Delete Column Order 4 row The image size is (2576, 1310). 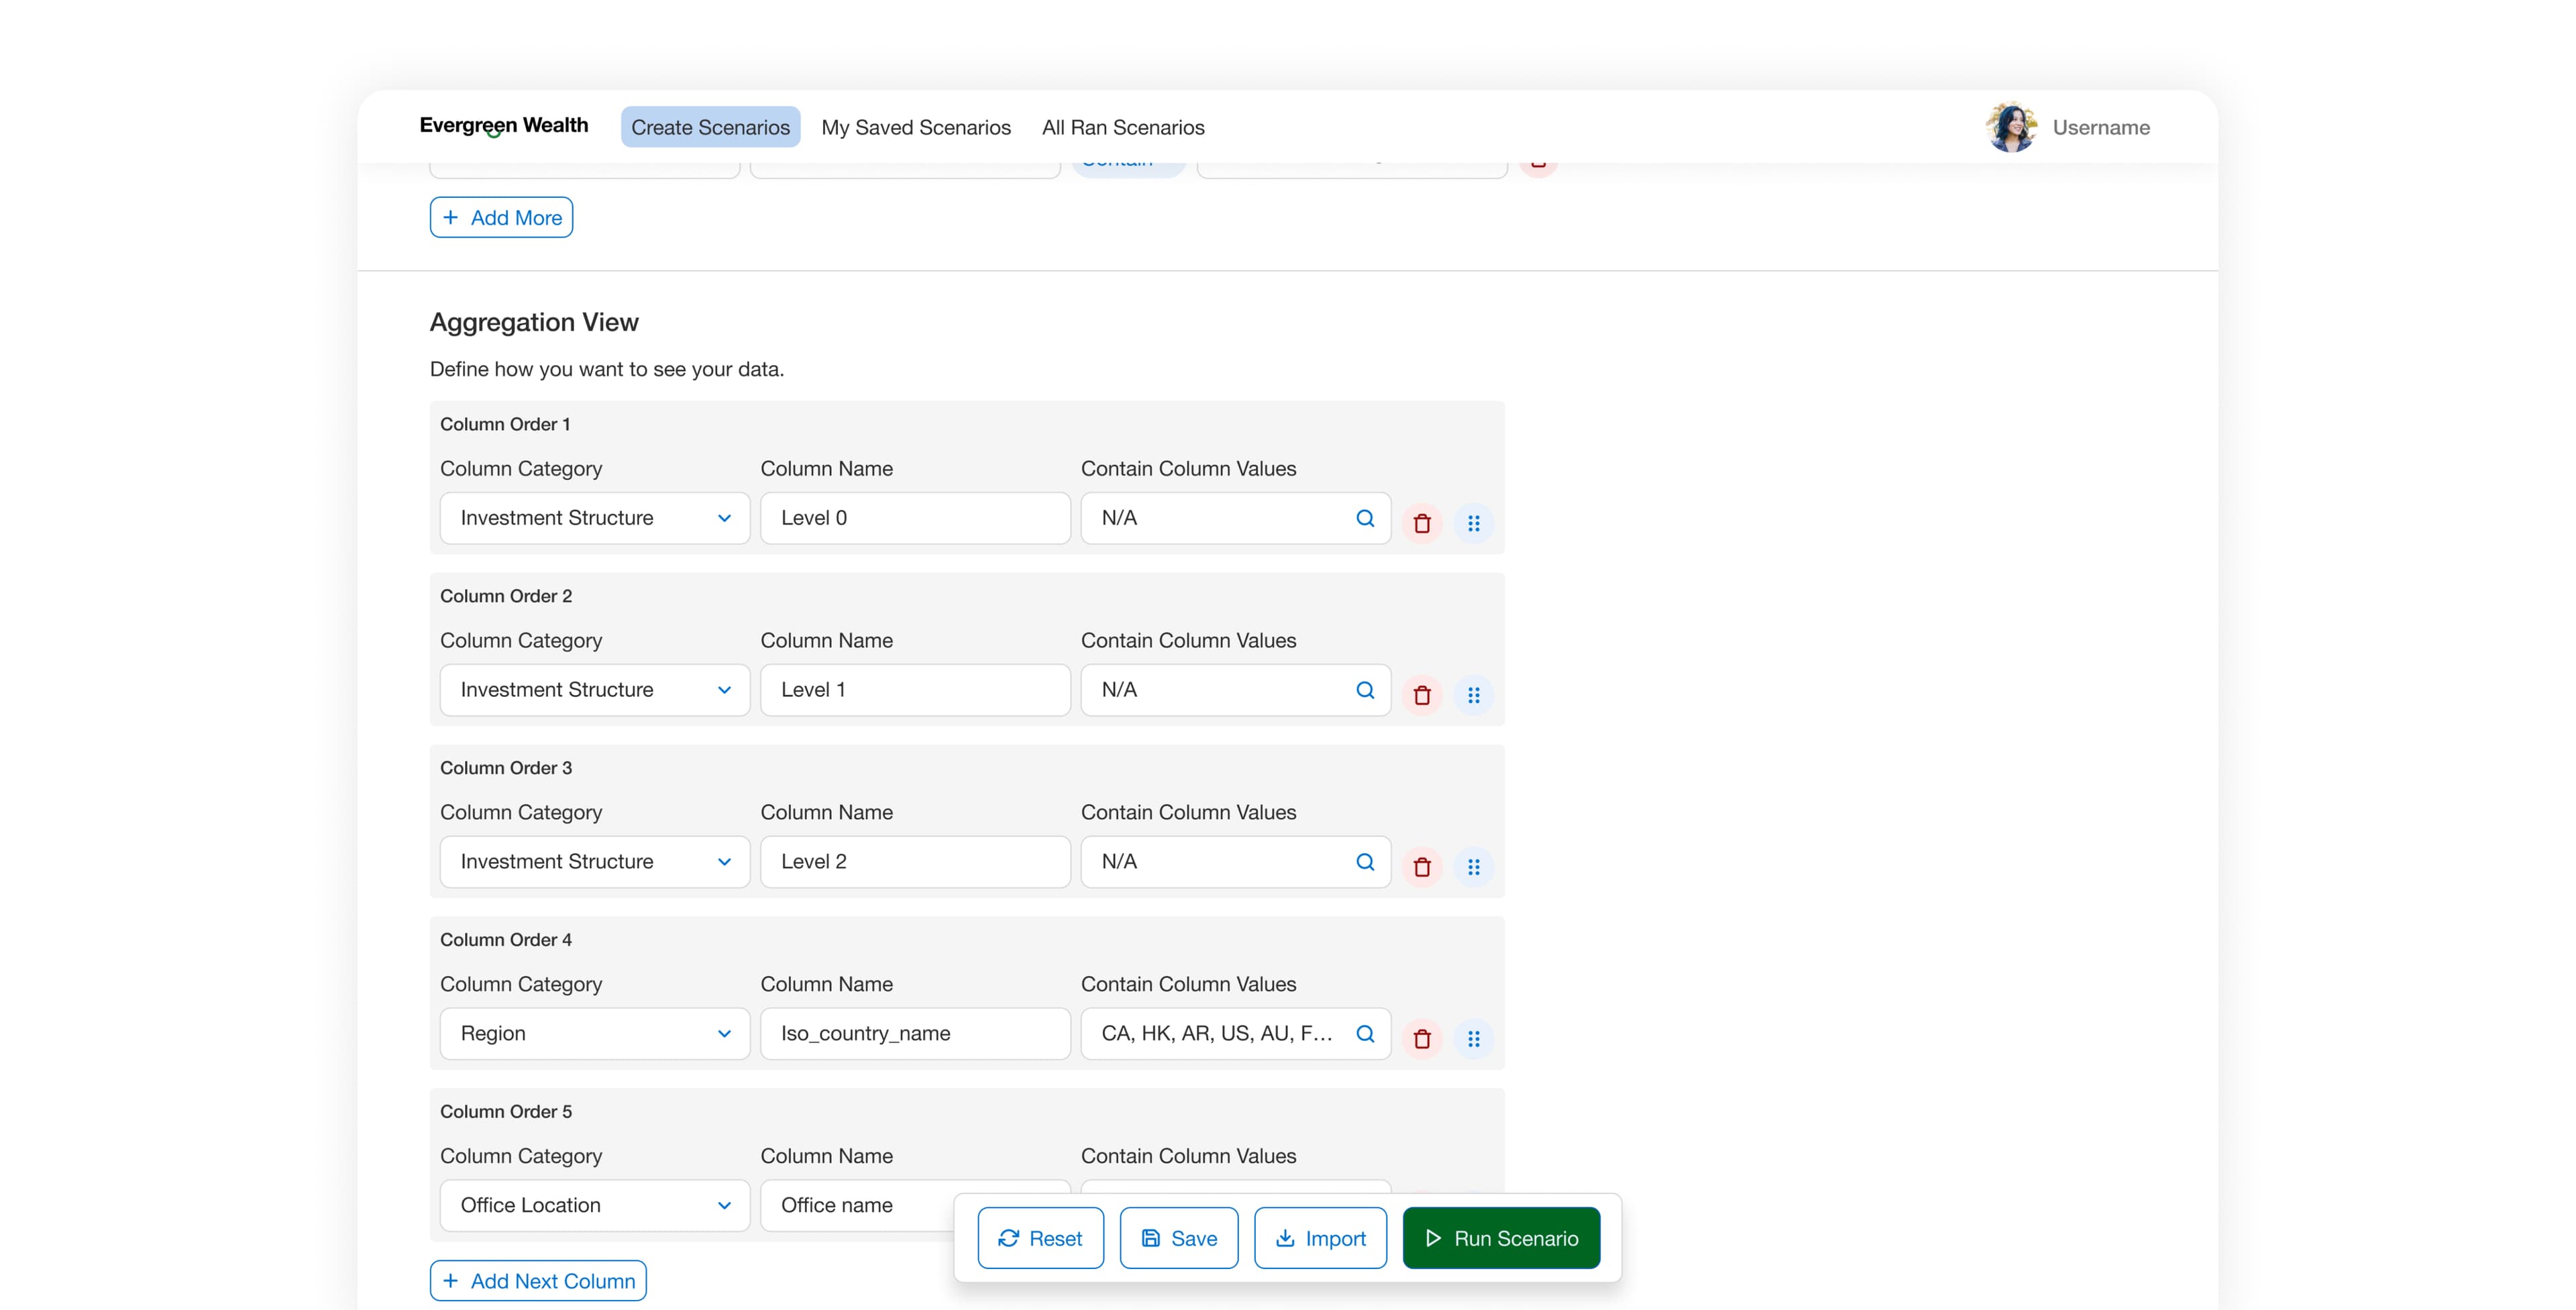pyautogui.click(x=1422, y=1039)
